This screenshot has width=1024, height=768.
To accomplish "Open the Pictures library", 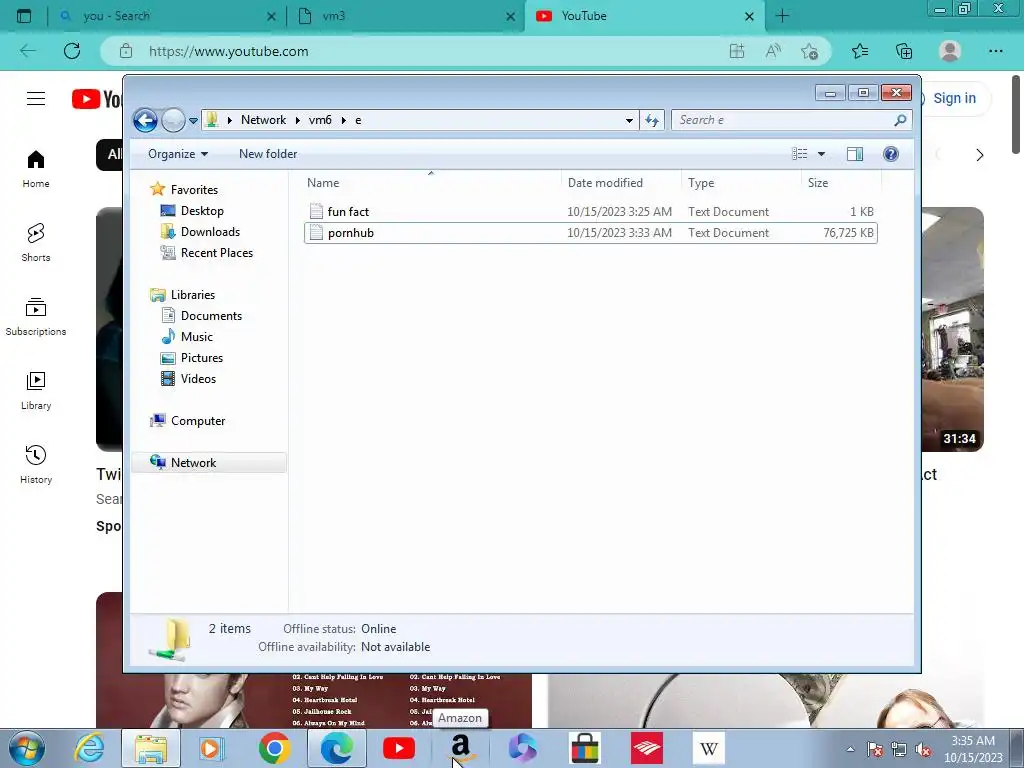I will pyautogui.click(x=201, y=358).
